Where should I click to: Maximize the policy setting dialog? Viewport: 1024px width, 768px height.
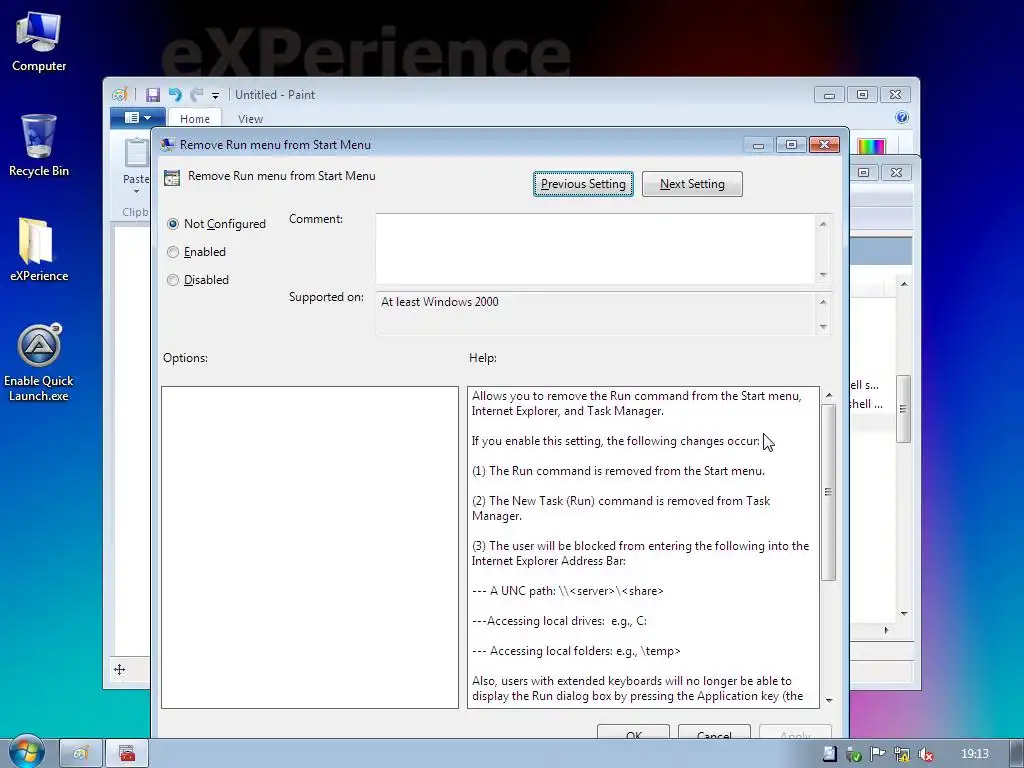point(791,144)
